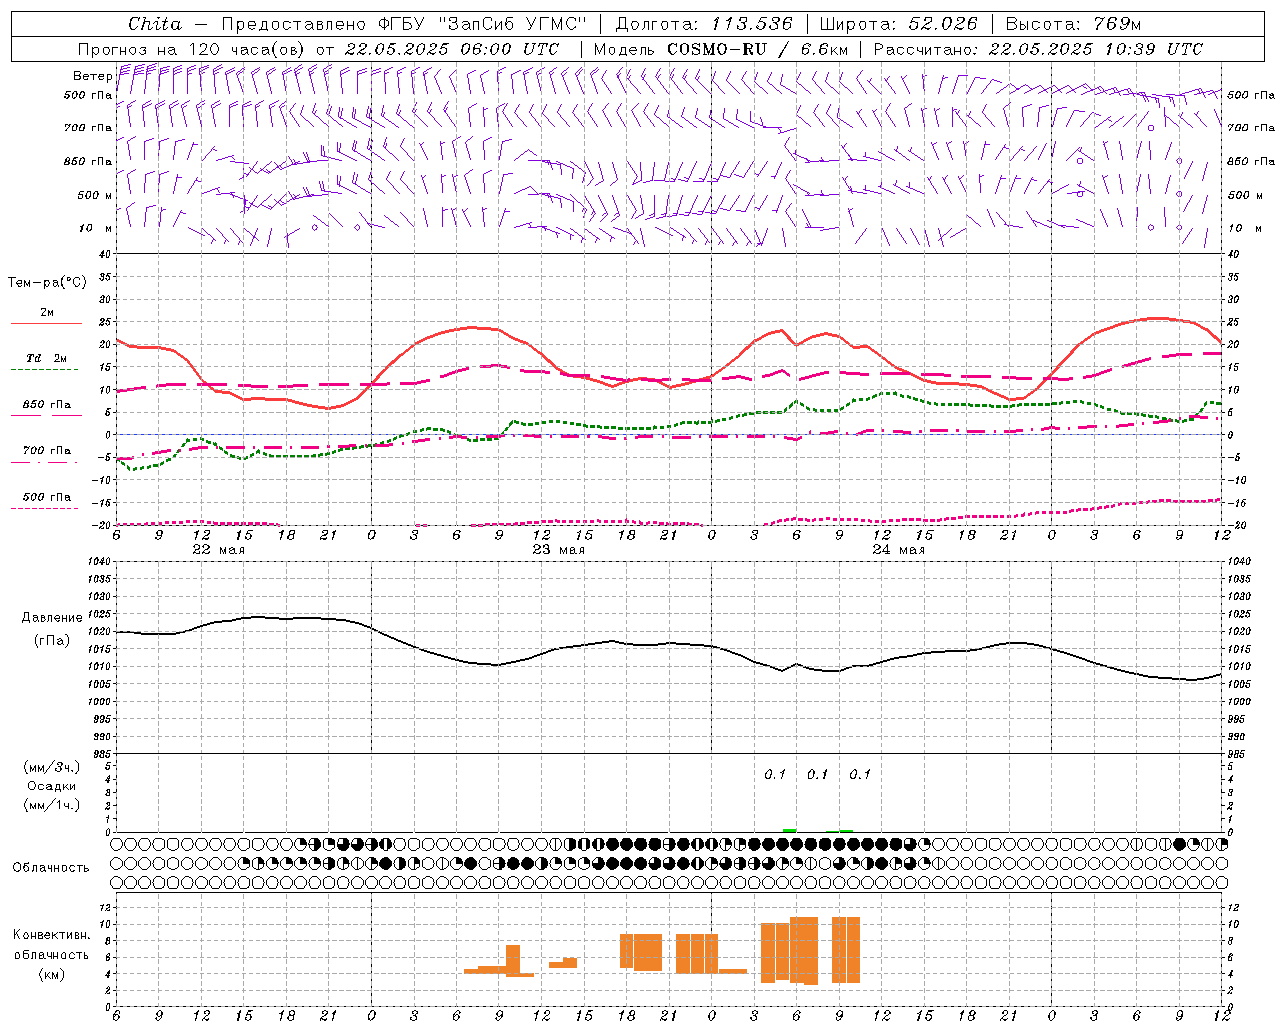This screenshot has height=1024, width=1280.
Task: Click the "Ветер" wind panel label
Action: [x=92, y=76]
